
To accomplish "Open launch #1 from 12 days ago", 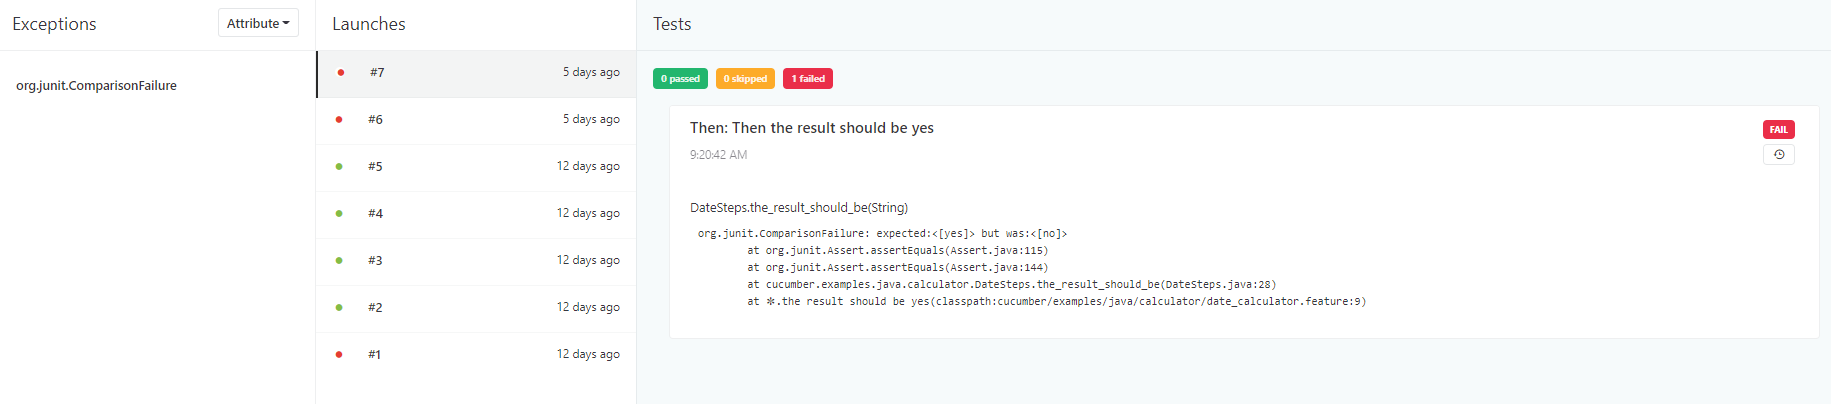I will [x=477, y=355].
